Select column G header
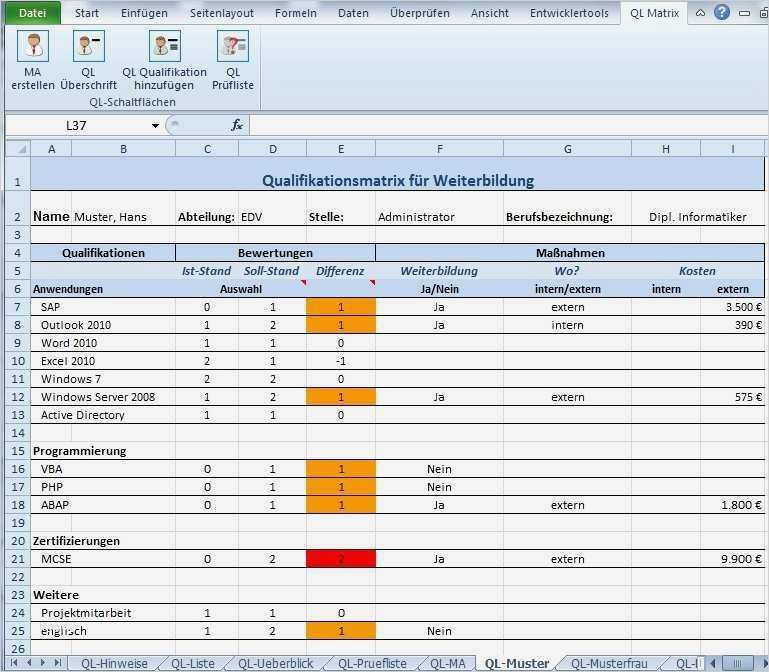Screen dimensions: 769x672 (x=567, y=149)
